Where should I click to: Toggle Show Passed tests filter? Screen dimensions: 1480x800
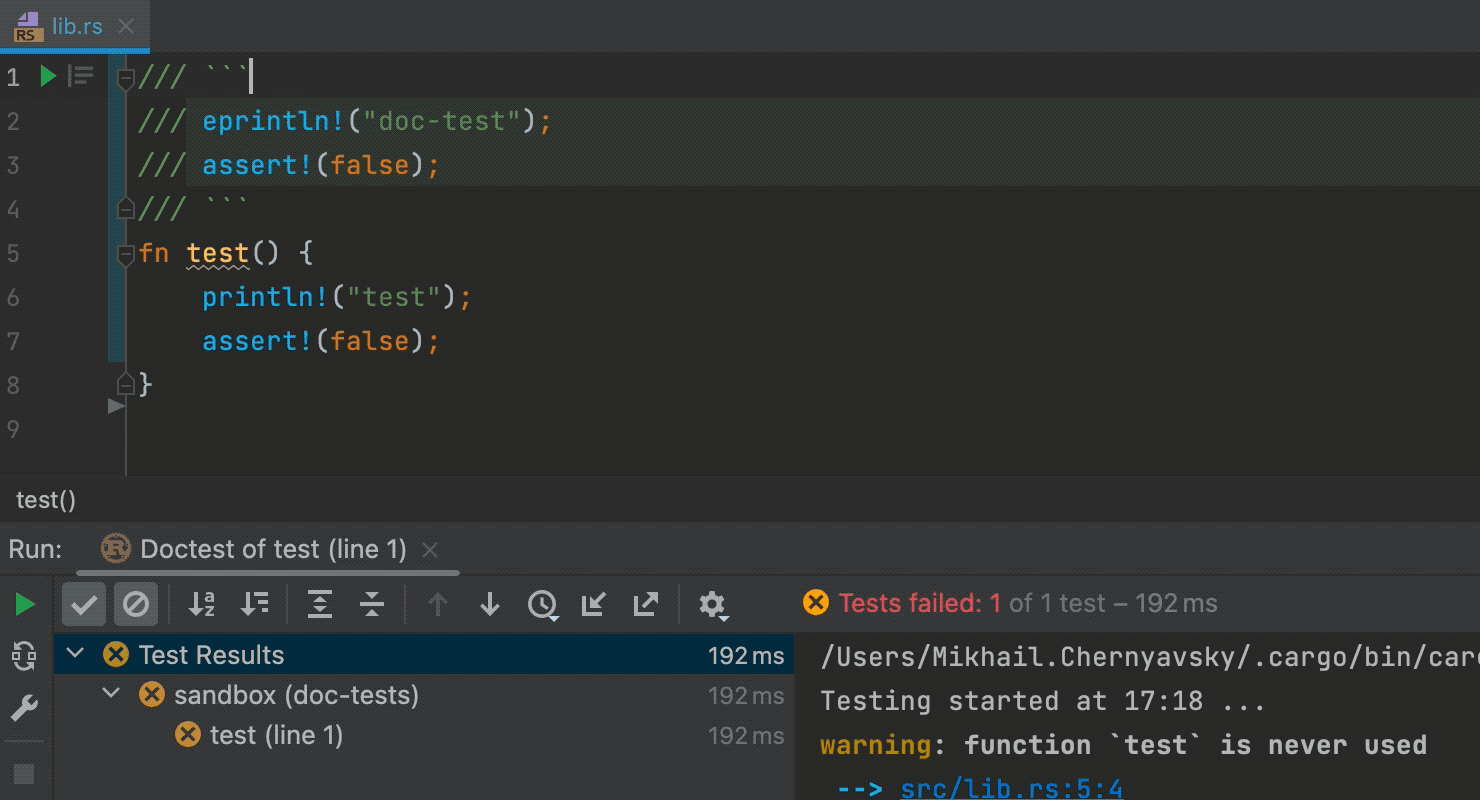click(84, 604)
